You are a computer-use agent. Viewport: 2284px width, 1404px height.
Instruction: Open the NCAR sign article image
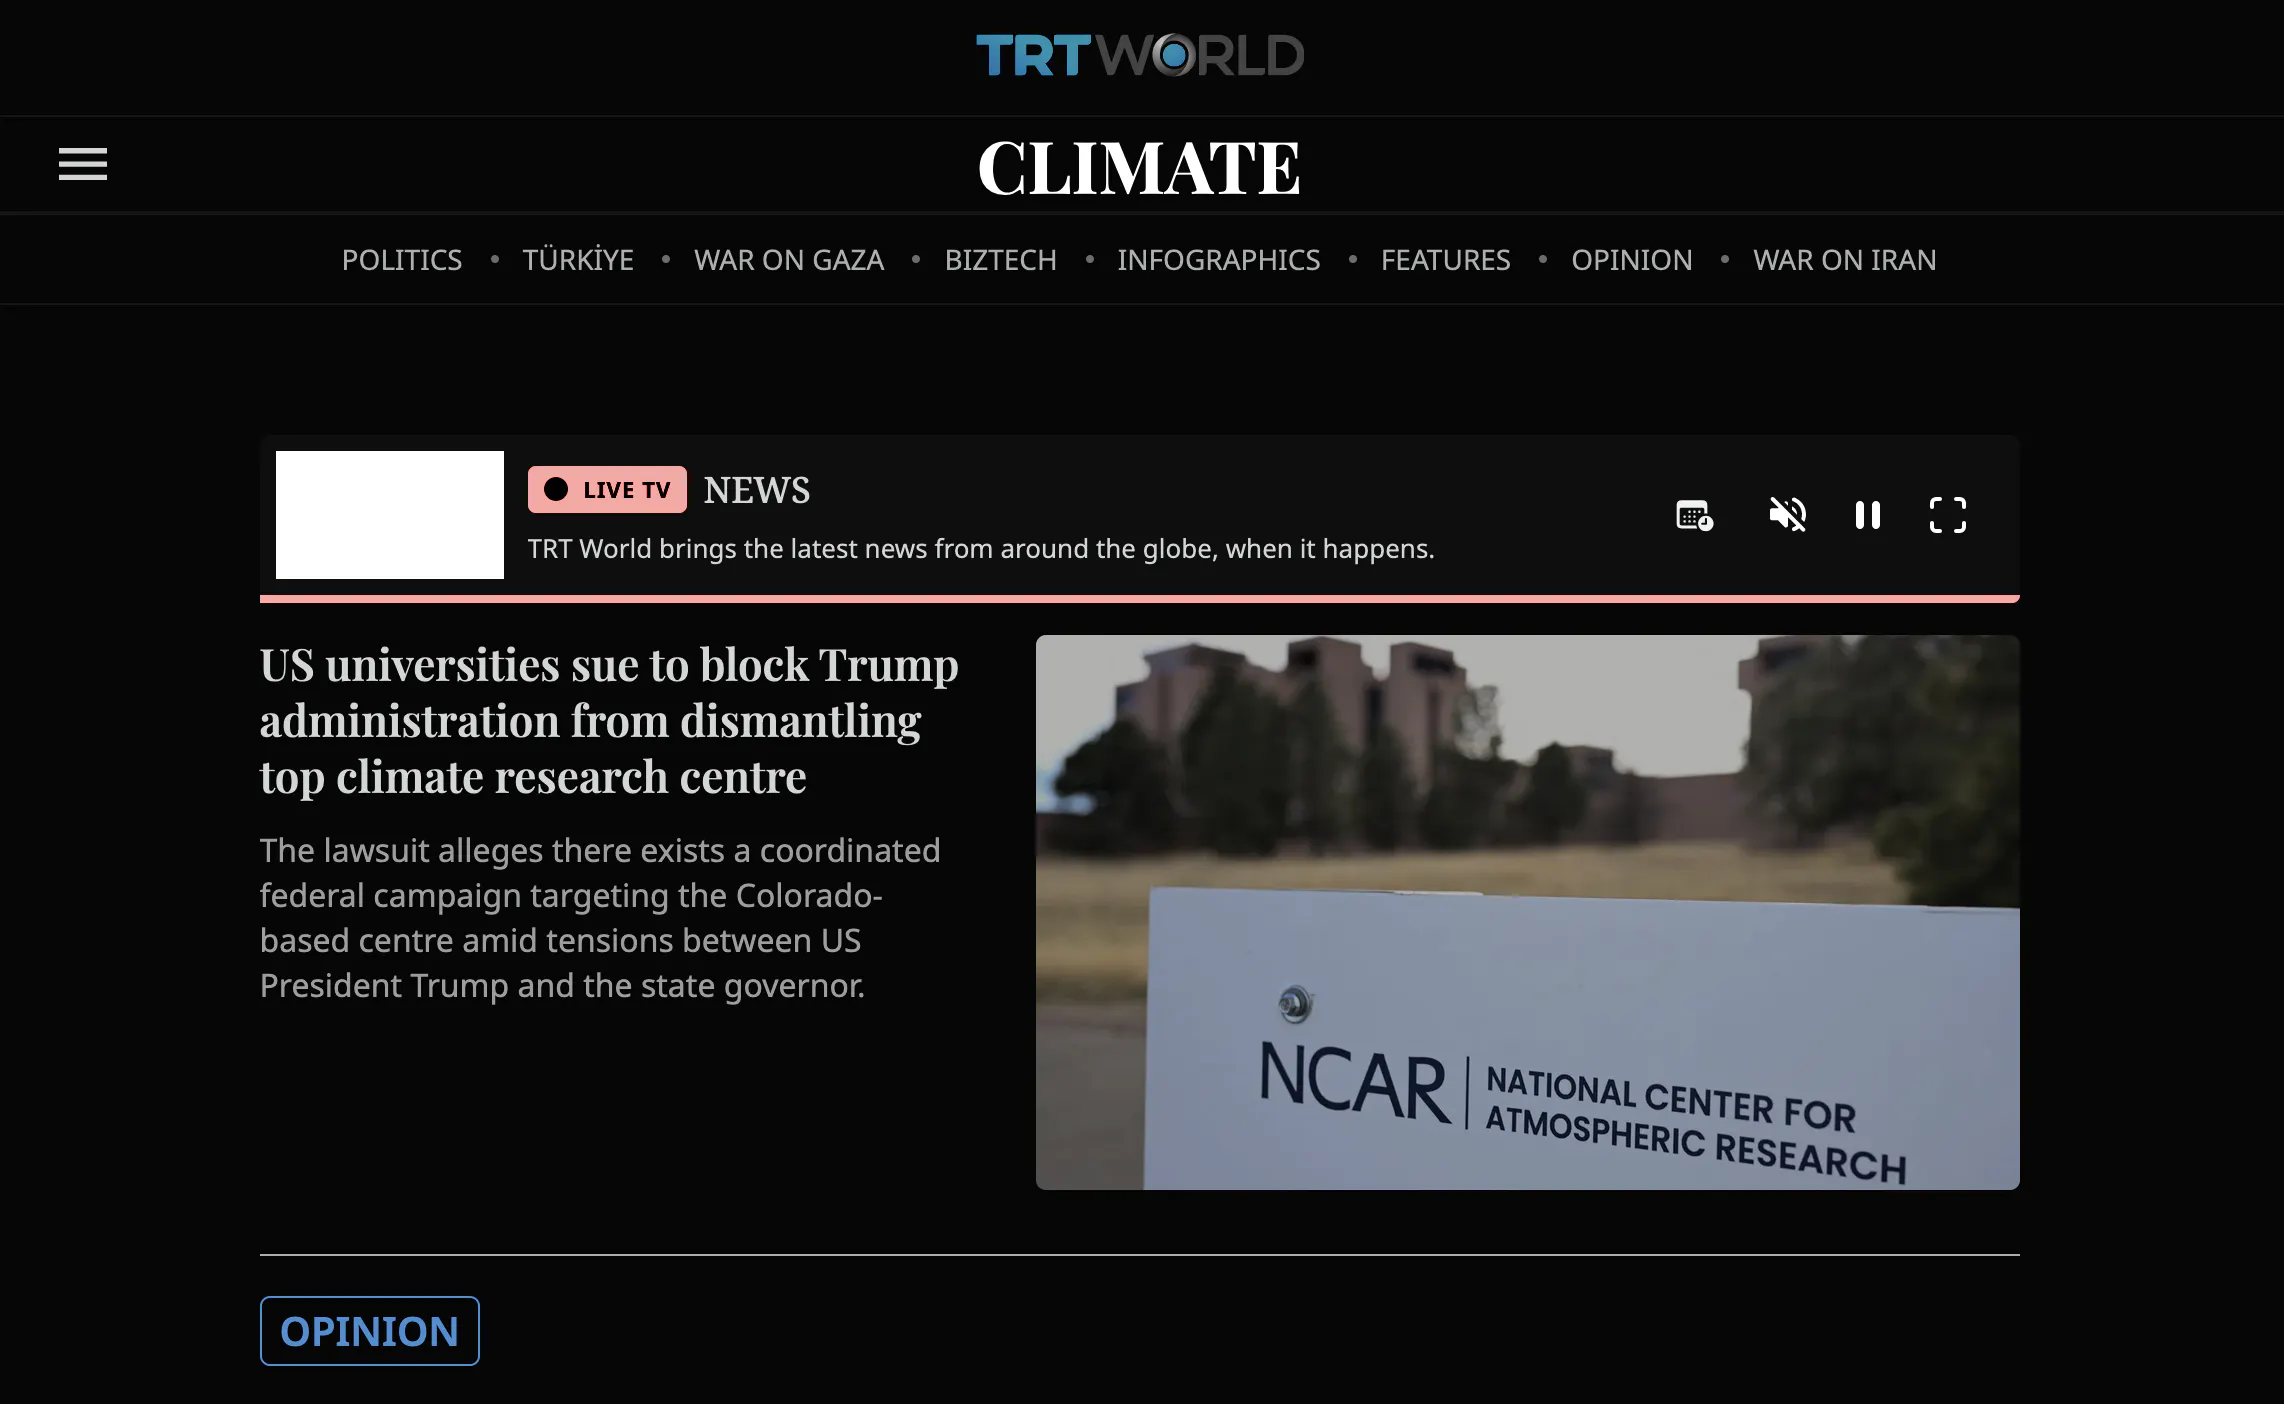[1528, 912]
